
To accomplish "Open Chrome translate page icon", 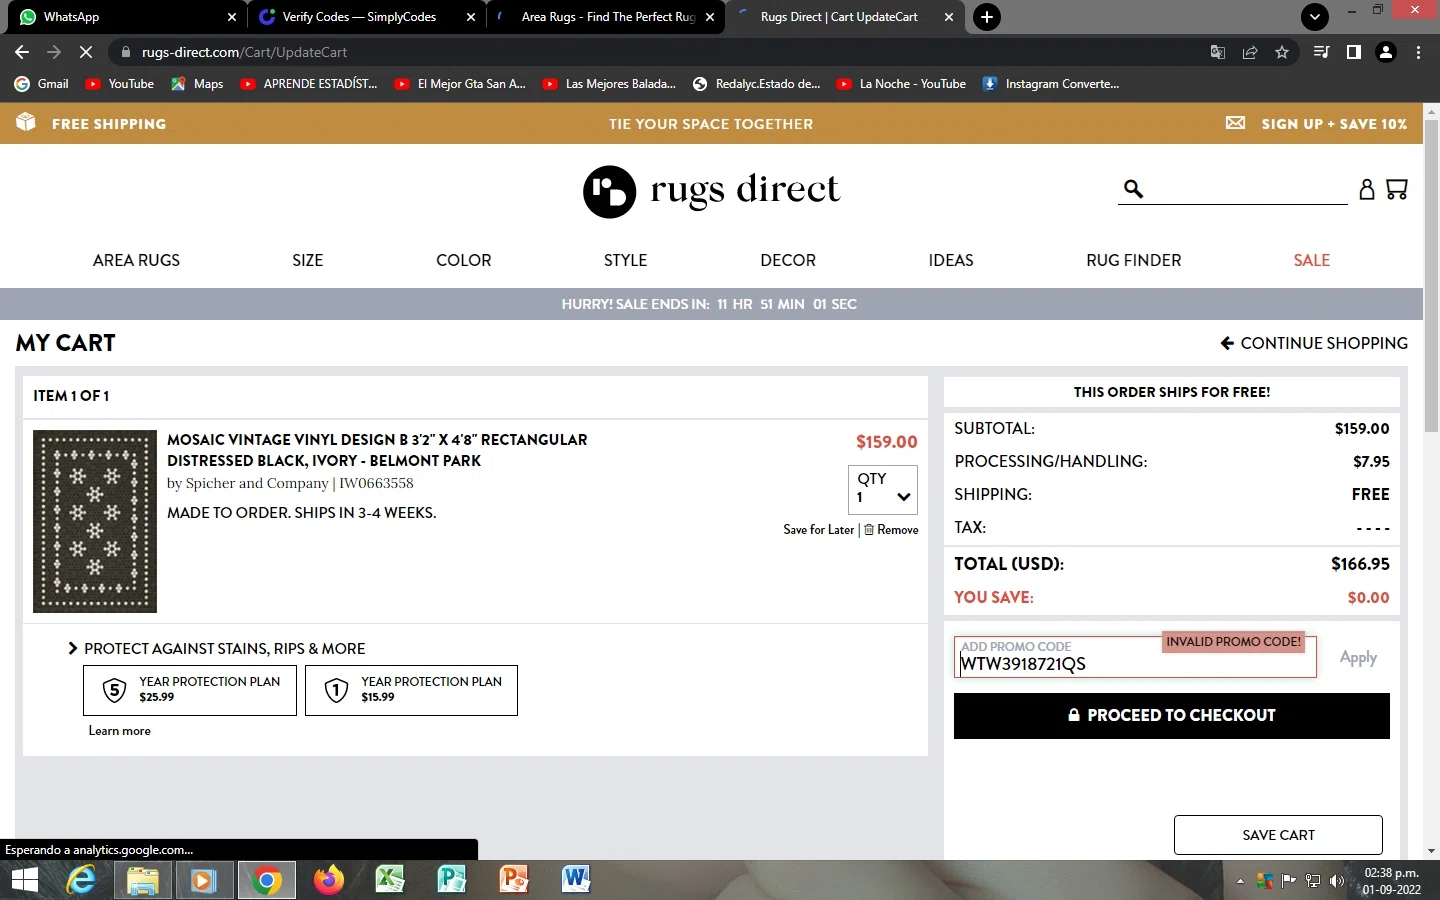I will coord(1218,52).
